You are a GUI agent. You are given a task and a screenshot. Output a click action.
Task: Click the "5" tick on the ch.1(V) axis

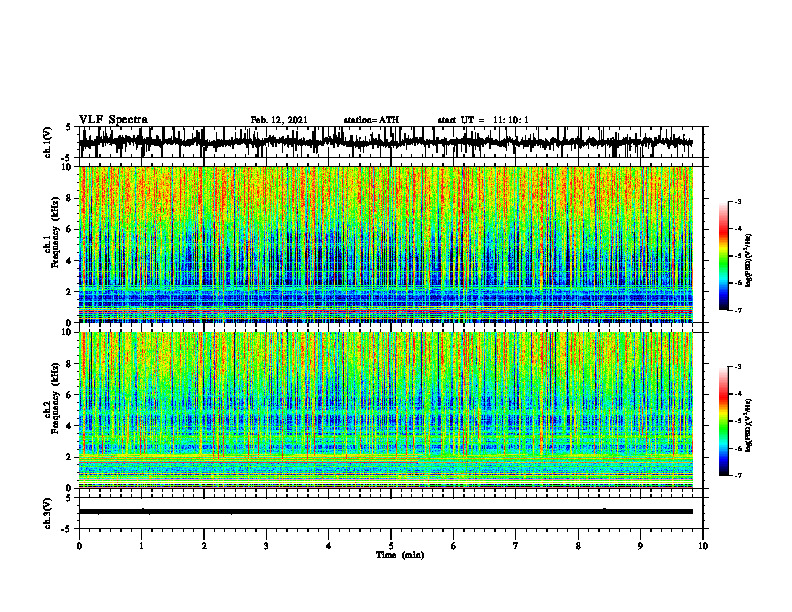pyautogui.click(x=69, y=127)
